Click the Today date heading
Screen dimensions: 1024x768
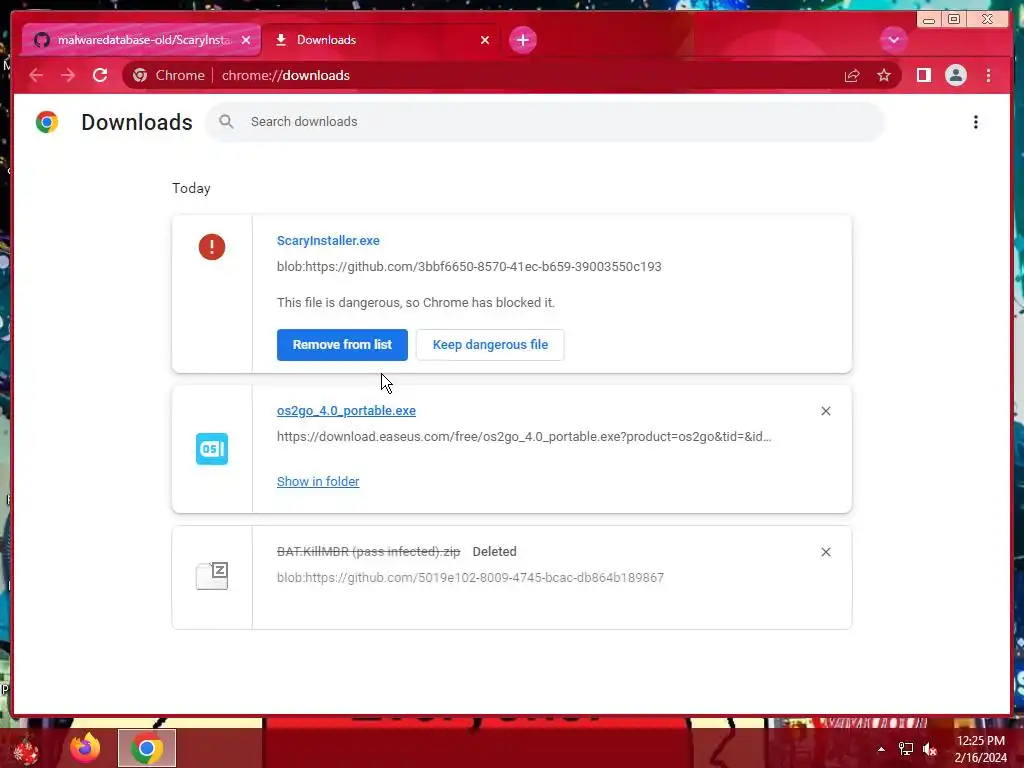(191, 188)
